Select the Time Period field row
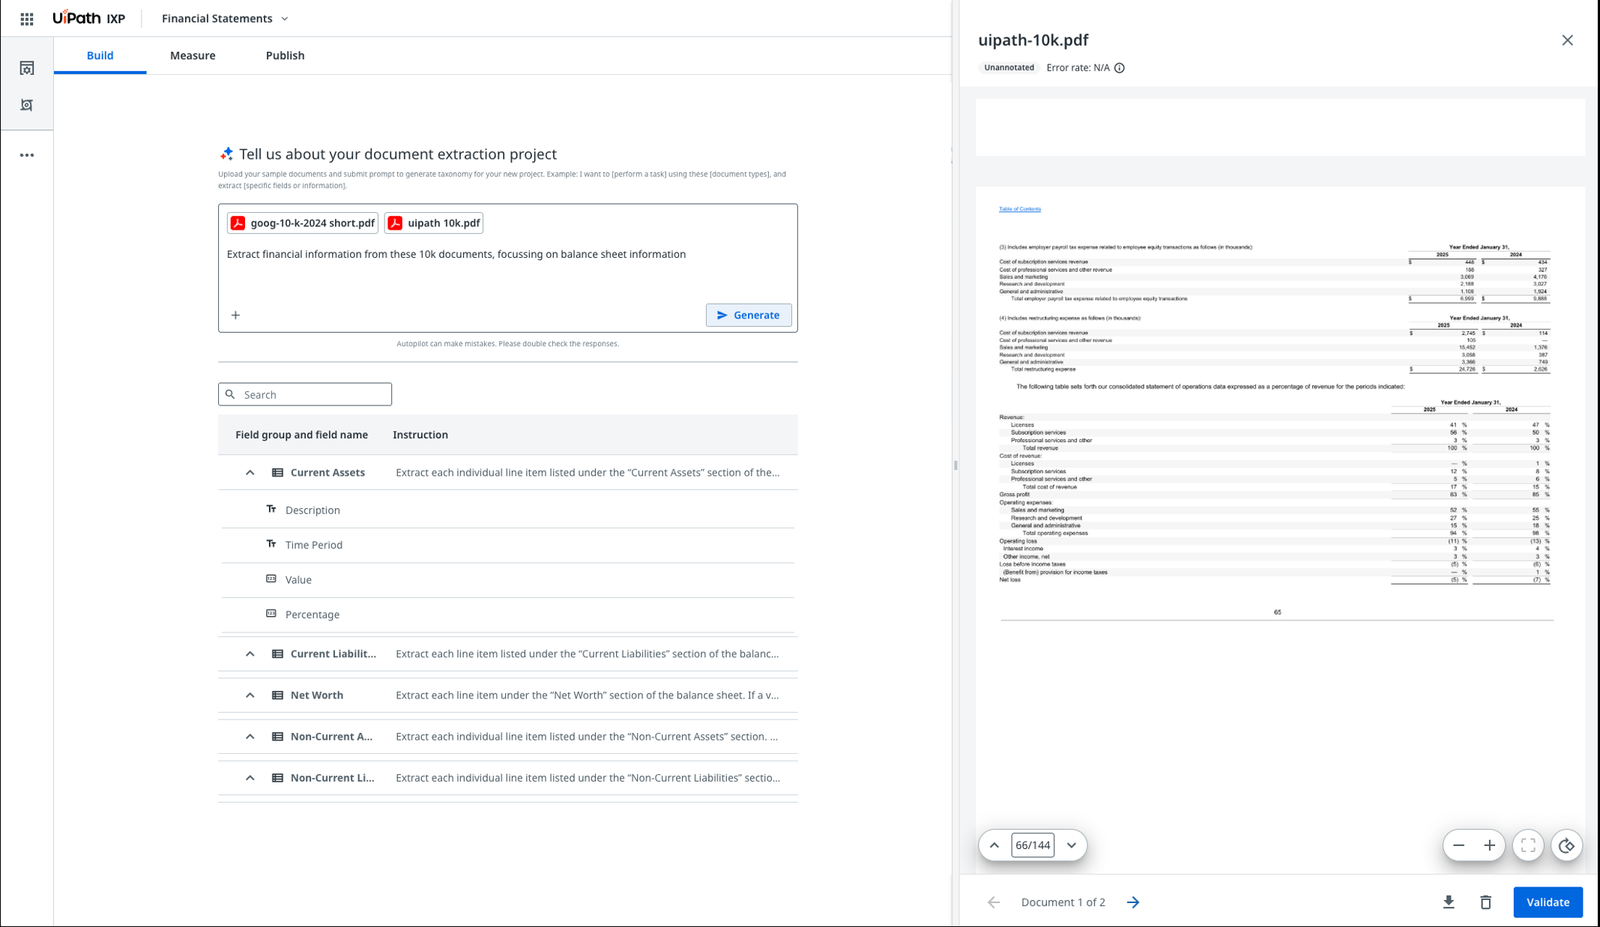The height and width of the screenshot is (927, 1600). (508, 545)
